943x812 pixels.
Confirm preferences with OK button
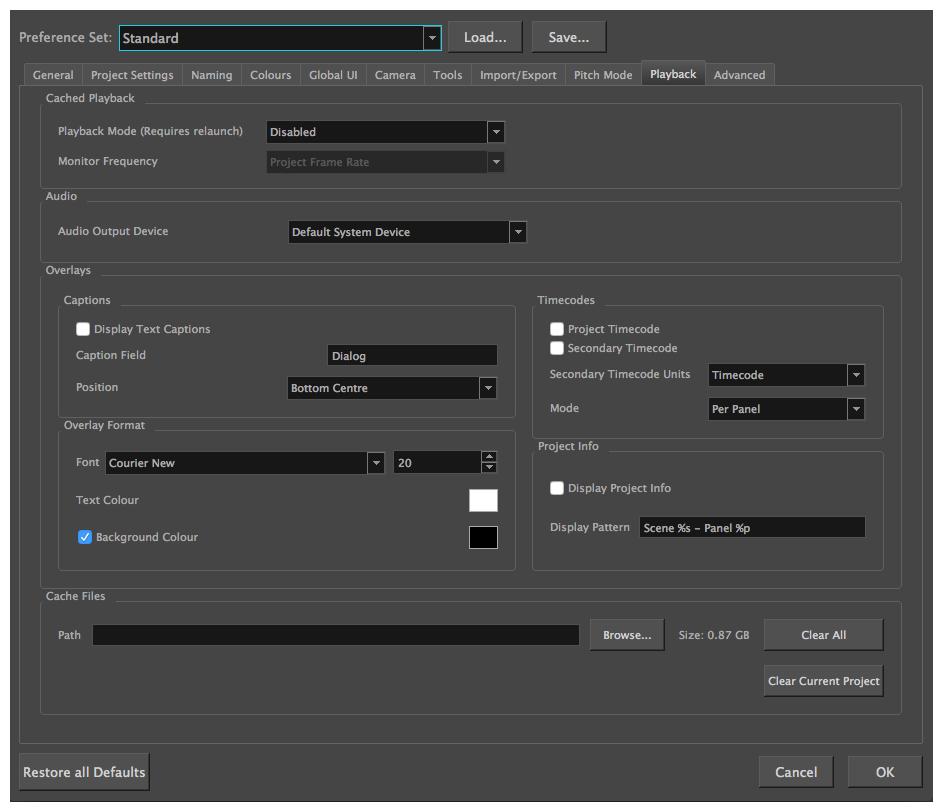[x=885, y=772]
